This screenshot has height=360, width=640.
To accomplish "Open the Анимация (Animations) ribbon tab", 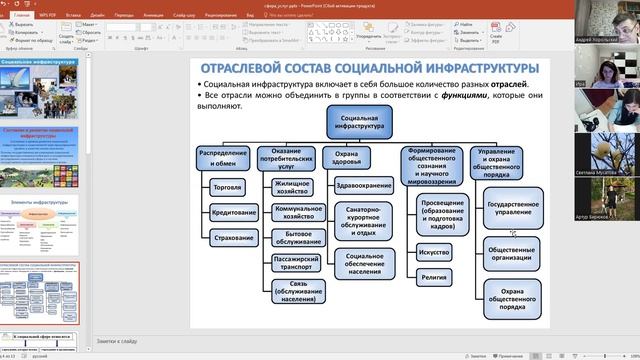I will click(x=153, y=15).
